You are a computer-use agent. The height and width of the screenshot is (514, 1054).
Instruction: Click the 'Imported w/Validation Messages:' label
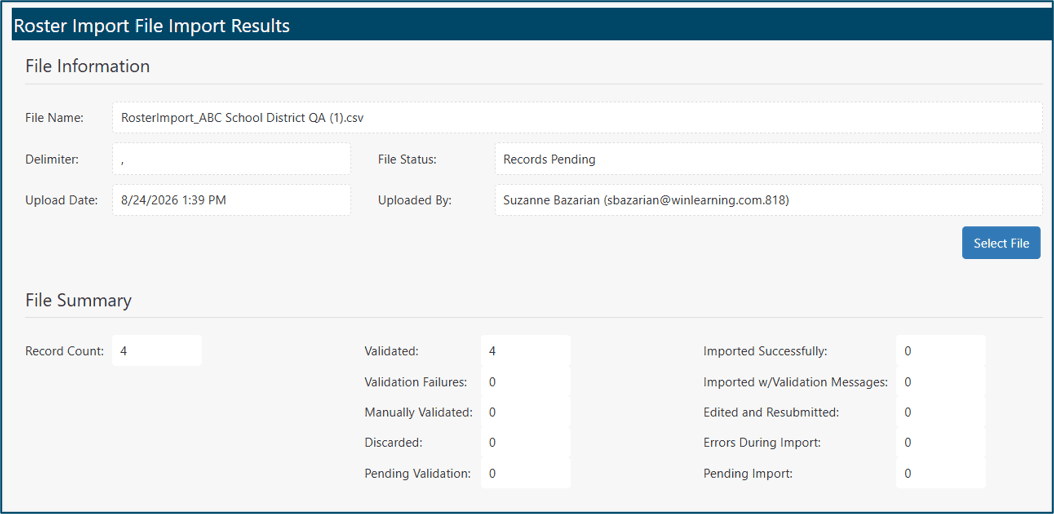pos(796,382)
